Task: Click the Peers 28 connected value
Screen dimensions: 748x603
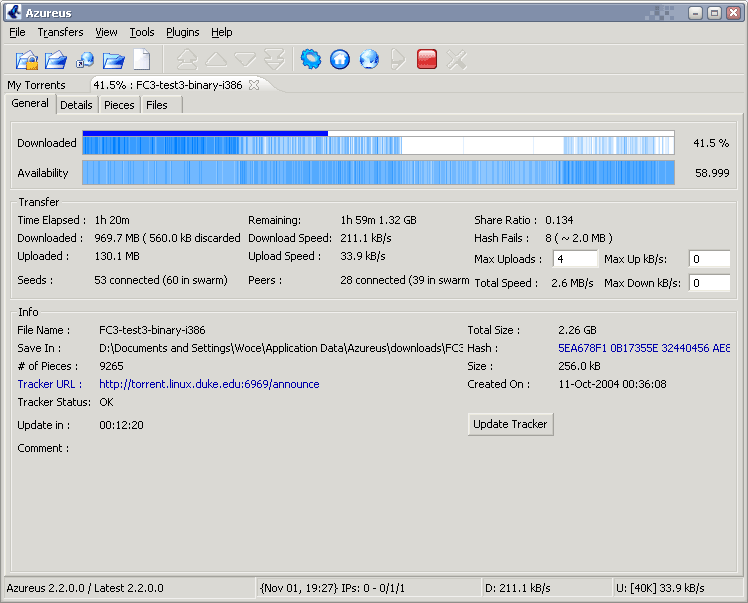Action: click(405, 280)
